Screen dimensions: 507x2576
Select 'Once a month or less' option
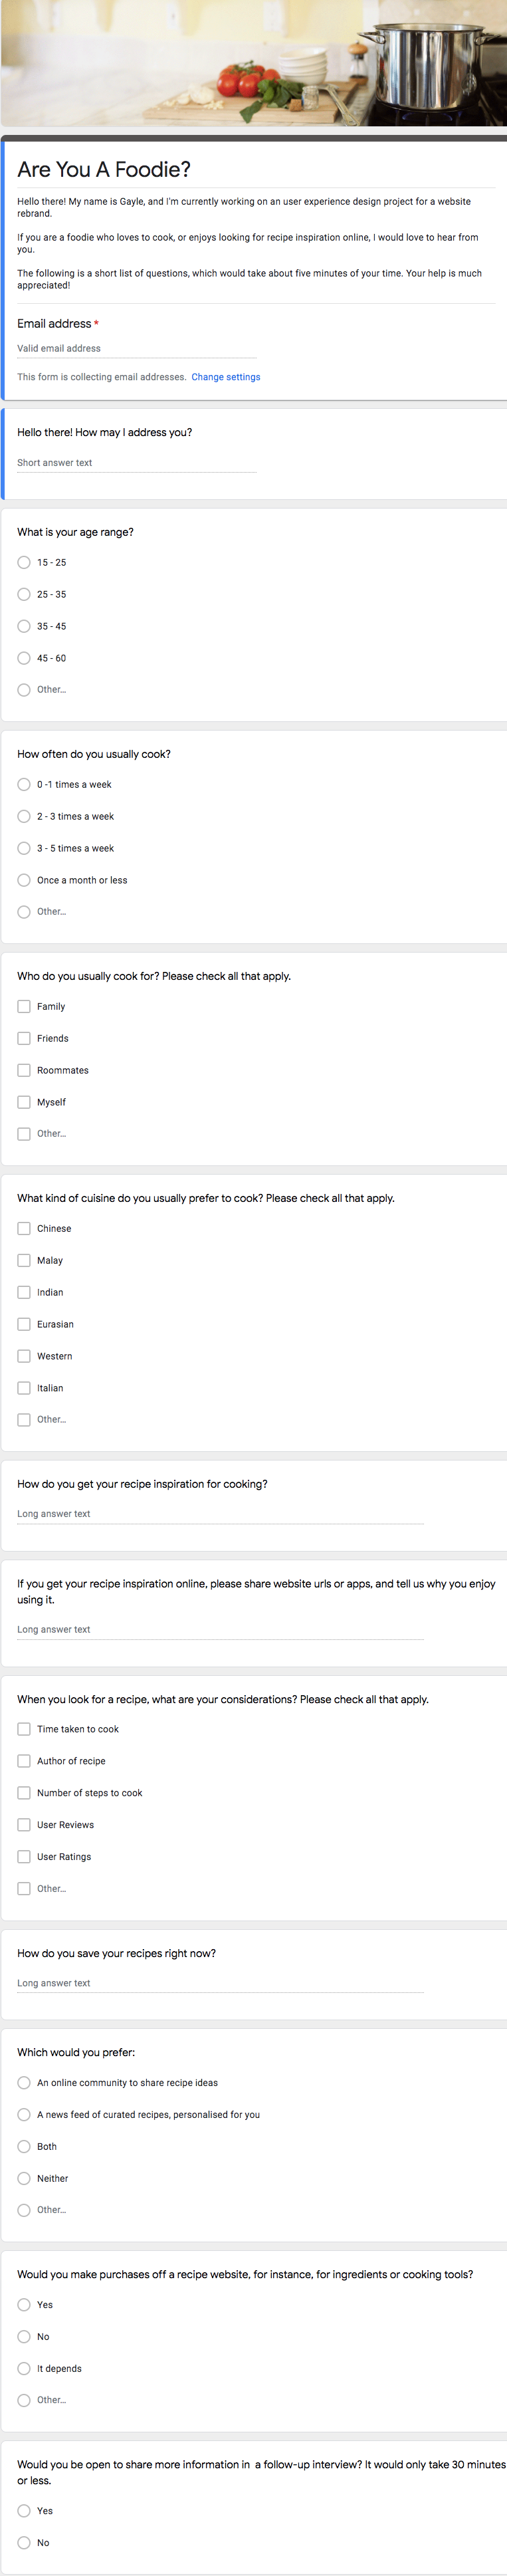coord(24,881)
